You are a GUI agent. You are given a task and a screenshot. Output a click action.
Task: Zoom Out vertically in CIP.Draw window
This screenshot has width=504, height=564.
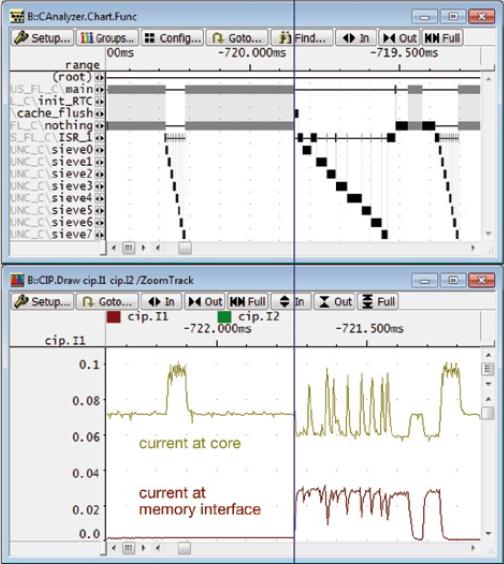click(334, 301)
